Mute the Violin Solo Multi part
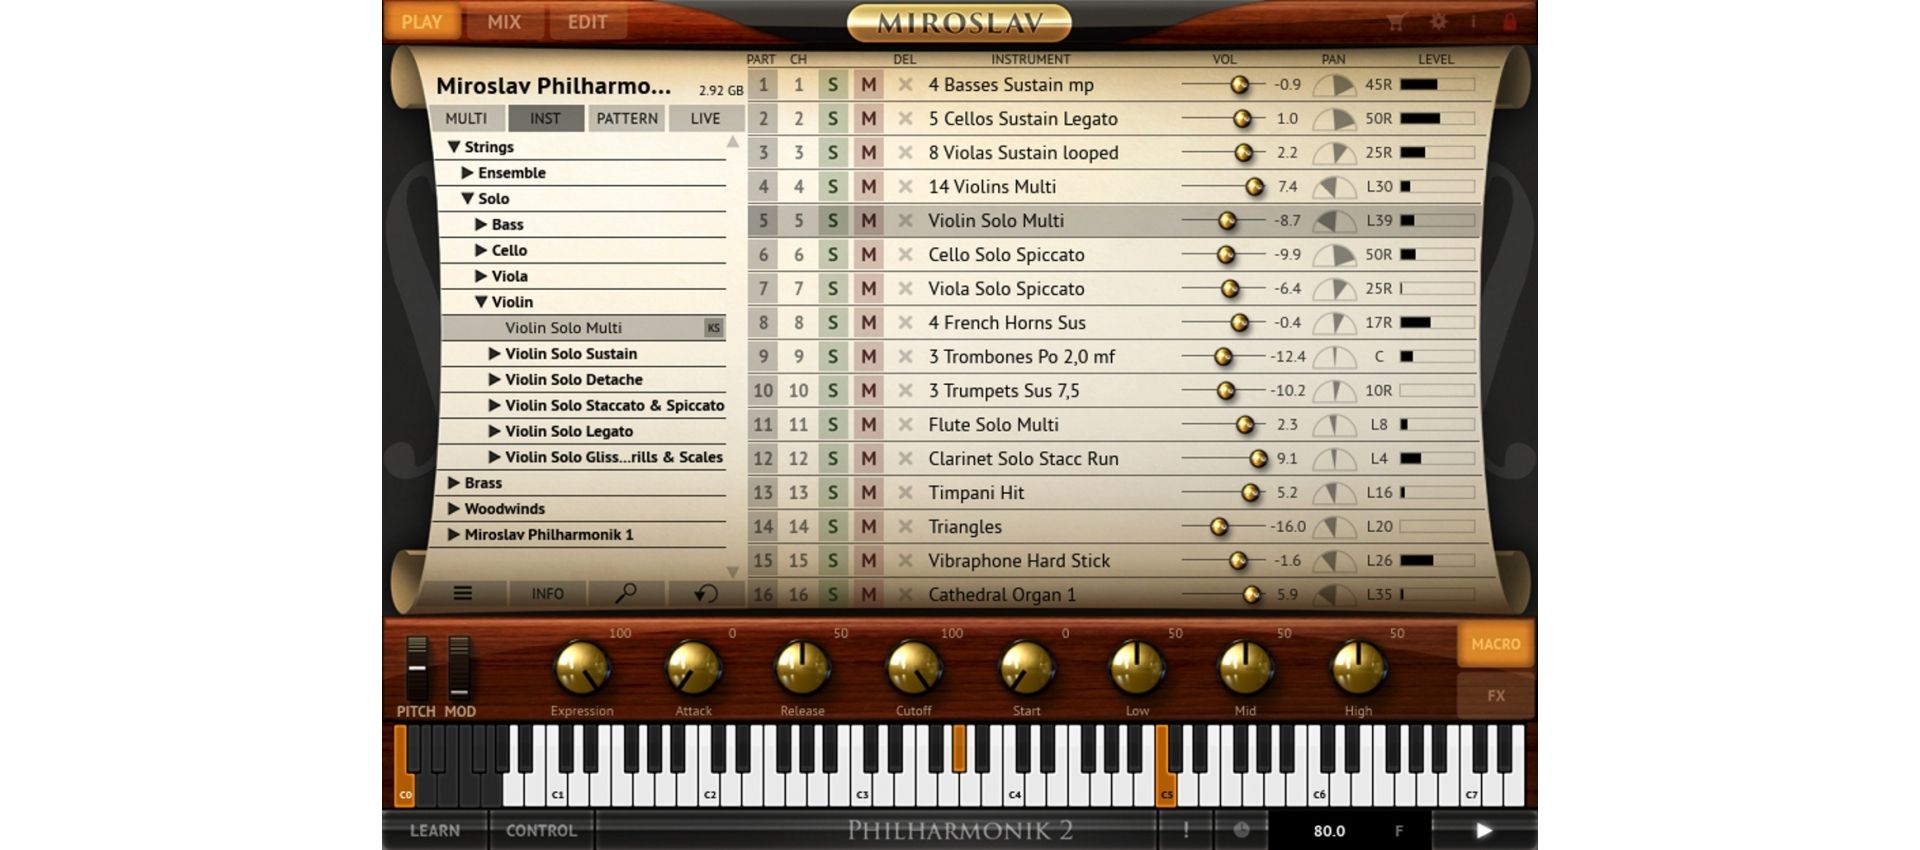Screen dimensions: 1920x850 (x=868, y=221)
